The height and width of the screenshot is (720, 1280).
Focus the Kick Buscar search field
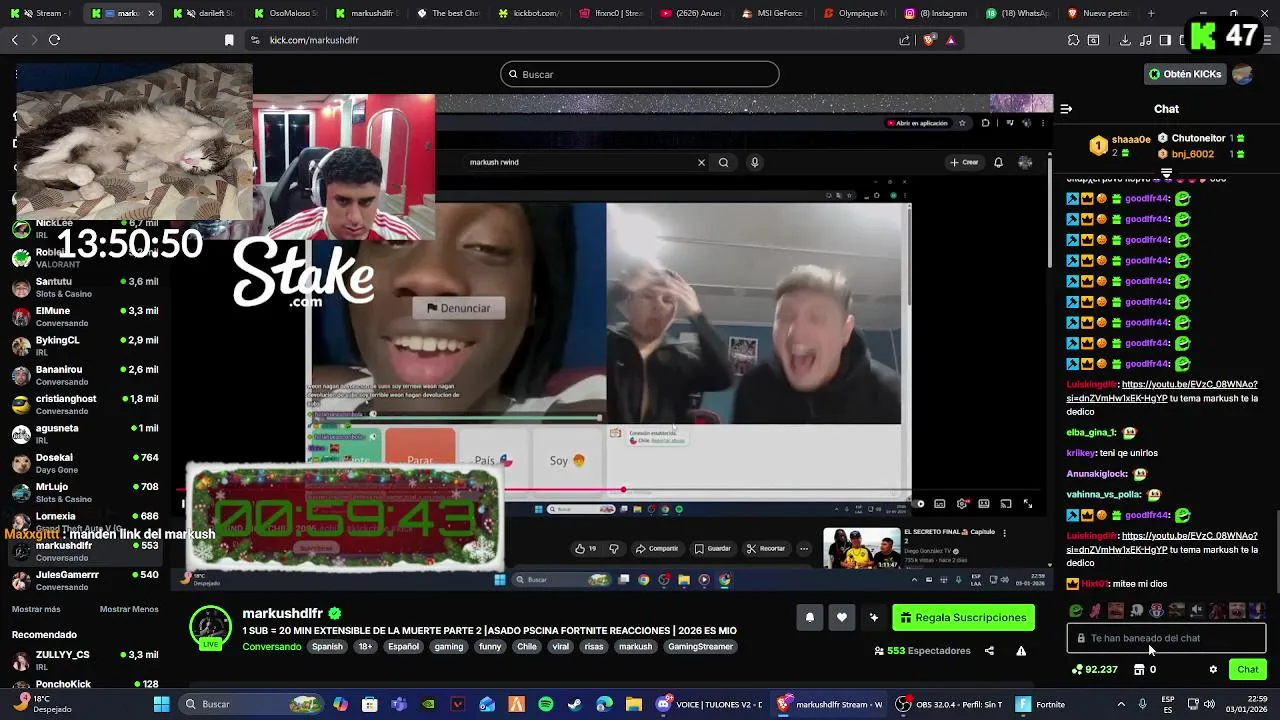(x=640, y=74)
